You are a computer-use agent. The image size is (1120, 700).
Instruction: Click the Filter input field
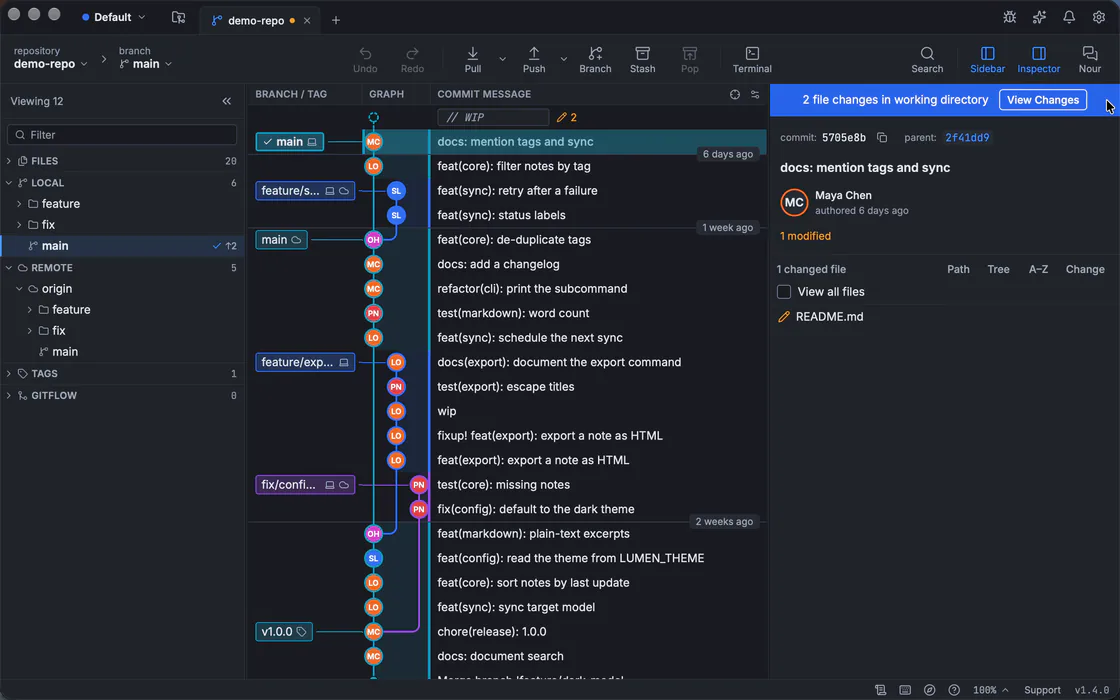click(x=121, y=135)
